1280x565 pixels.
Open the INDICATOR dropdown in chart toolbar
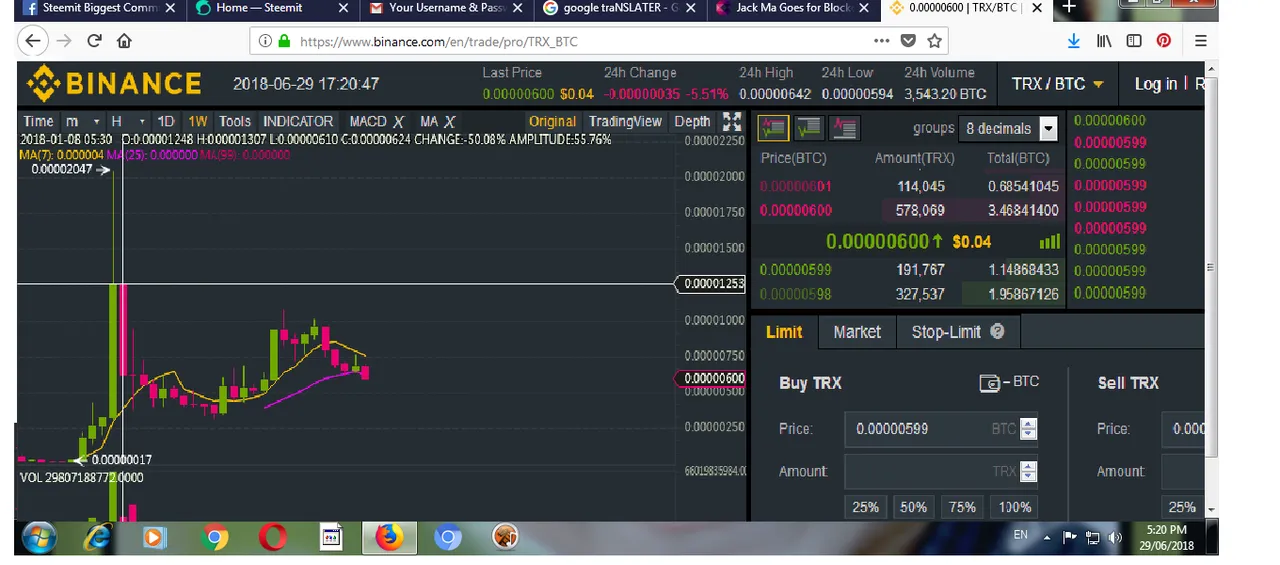(298, 121)
